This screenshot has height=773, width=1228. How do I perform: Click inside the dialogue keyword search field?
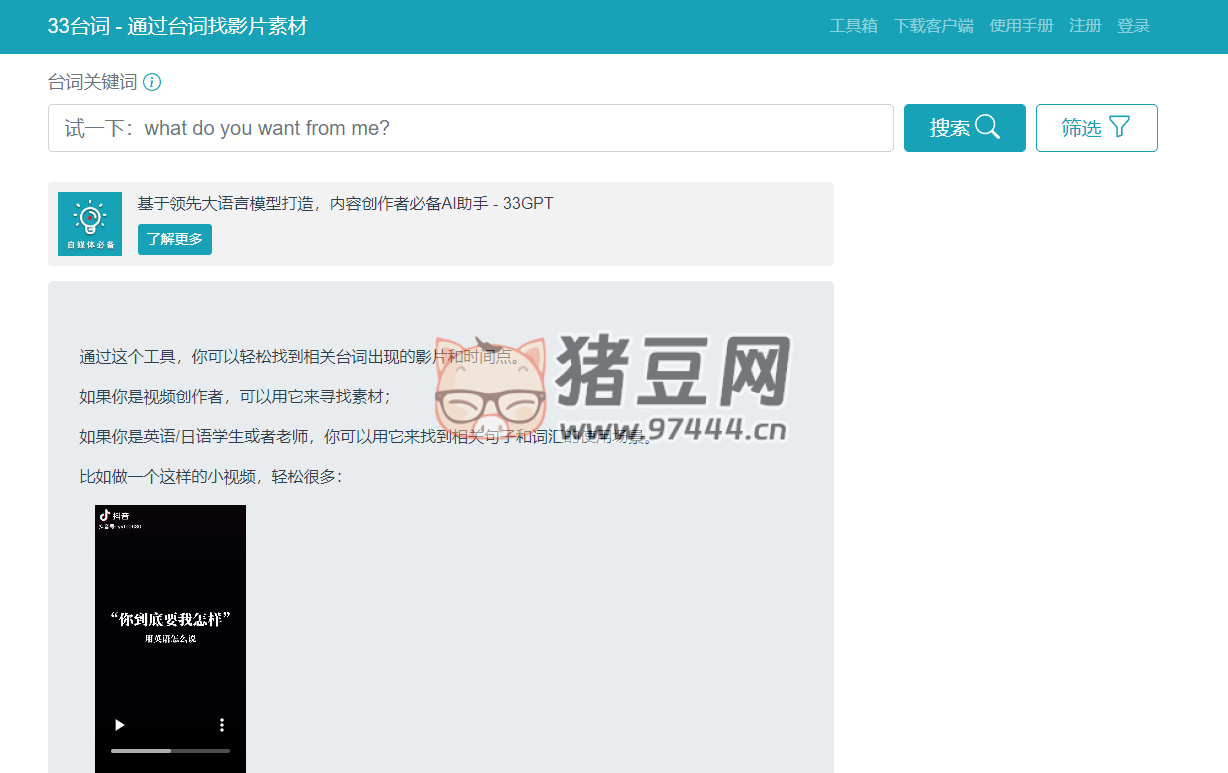tap(470, 127)
